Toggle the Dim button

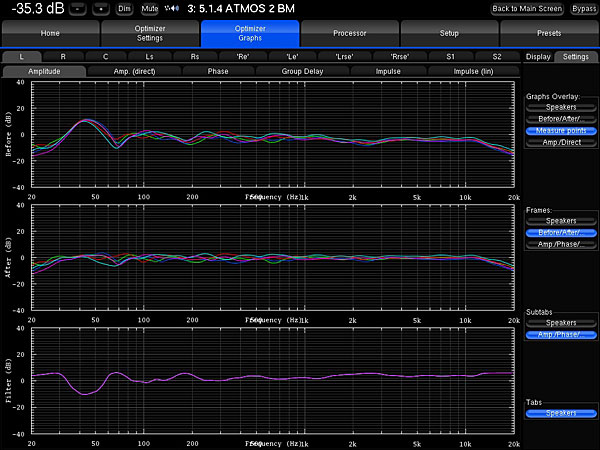coord(124,9)
